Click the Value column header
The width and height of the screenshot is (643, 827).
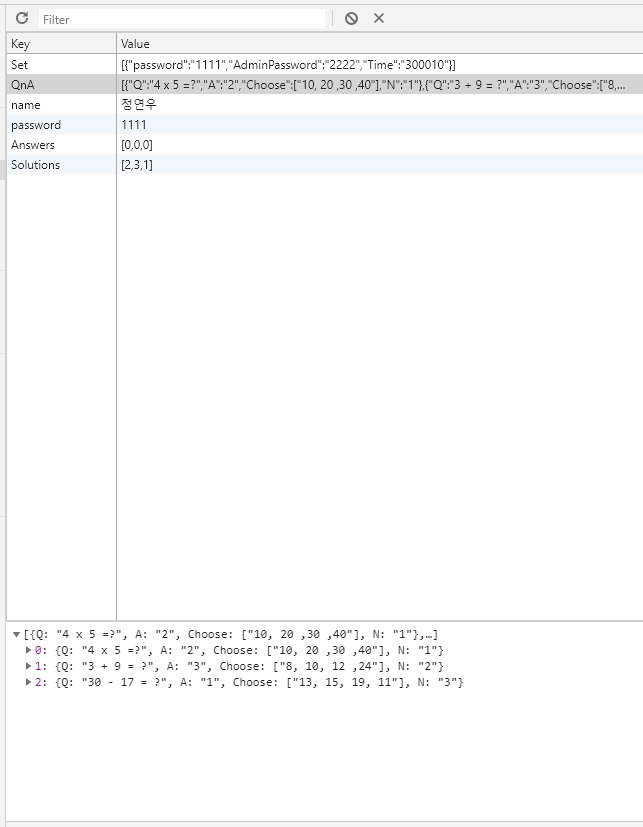click(x=135, y=44)
